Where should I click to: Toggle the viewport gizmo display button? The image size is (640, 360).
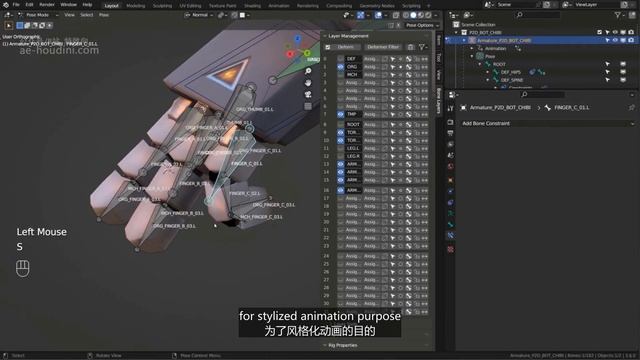[x=361, y=15]
